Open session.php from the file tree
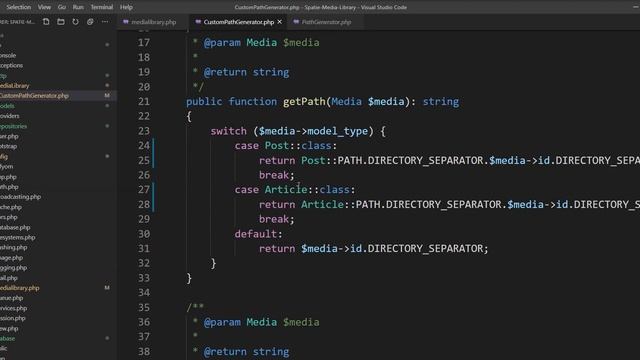Image resolution: width=640 pixels, height=360 pixels. pos(13,318)
